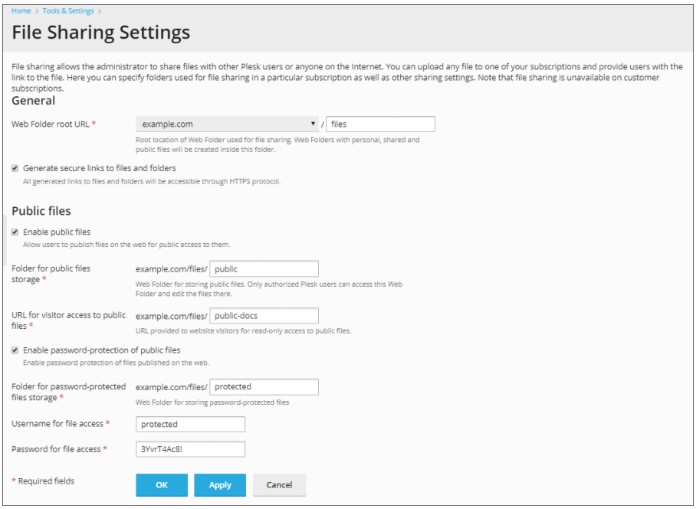The image size is (696, 509).
Task: Click the Username for file access label
Action: tap(60, 424)
